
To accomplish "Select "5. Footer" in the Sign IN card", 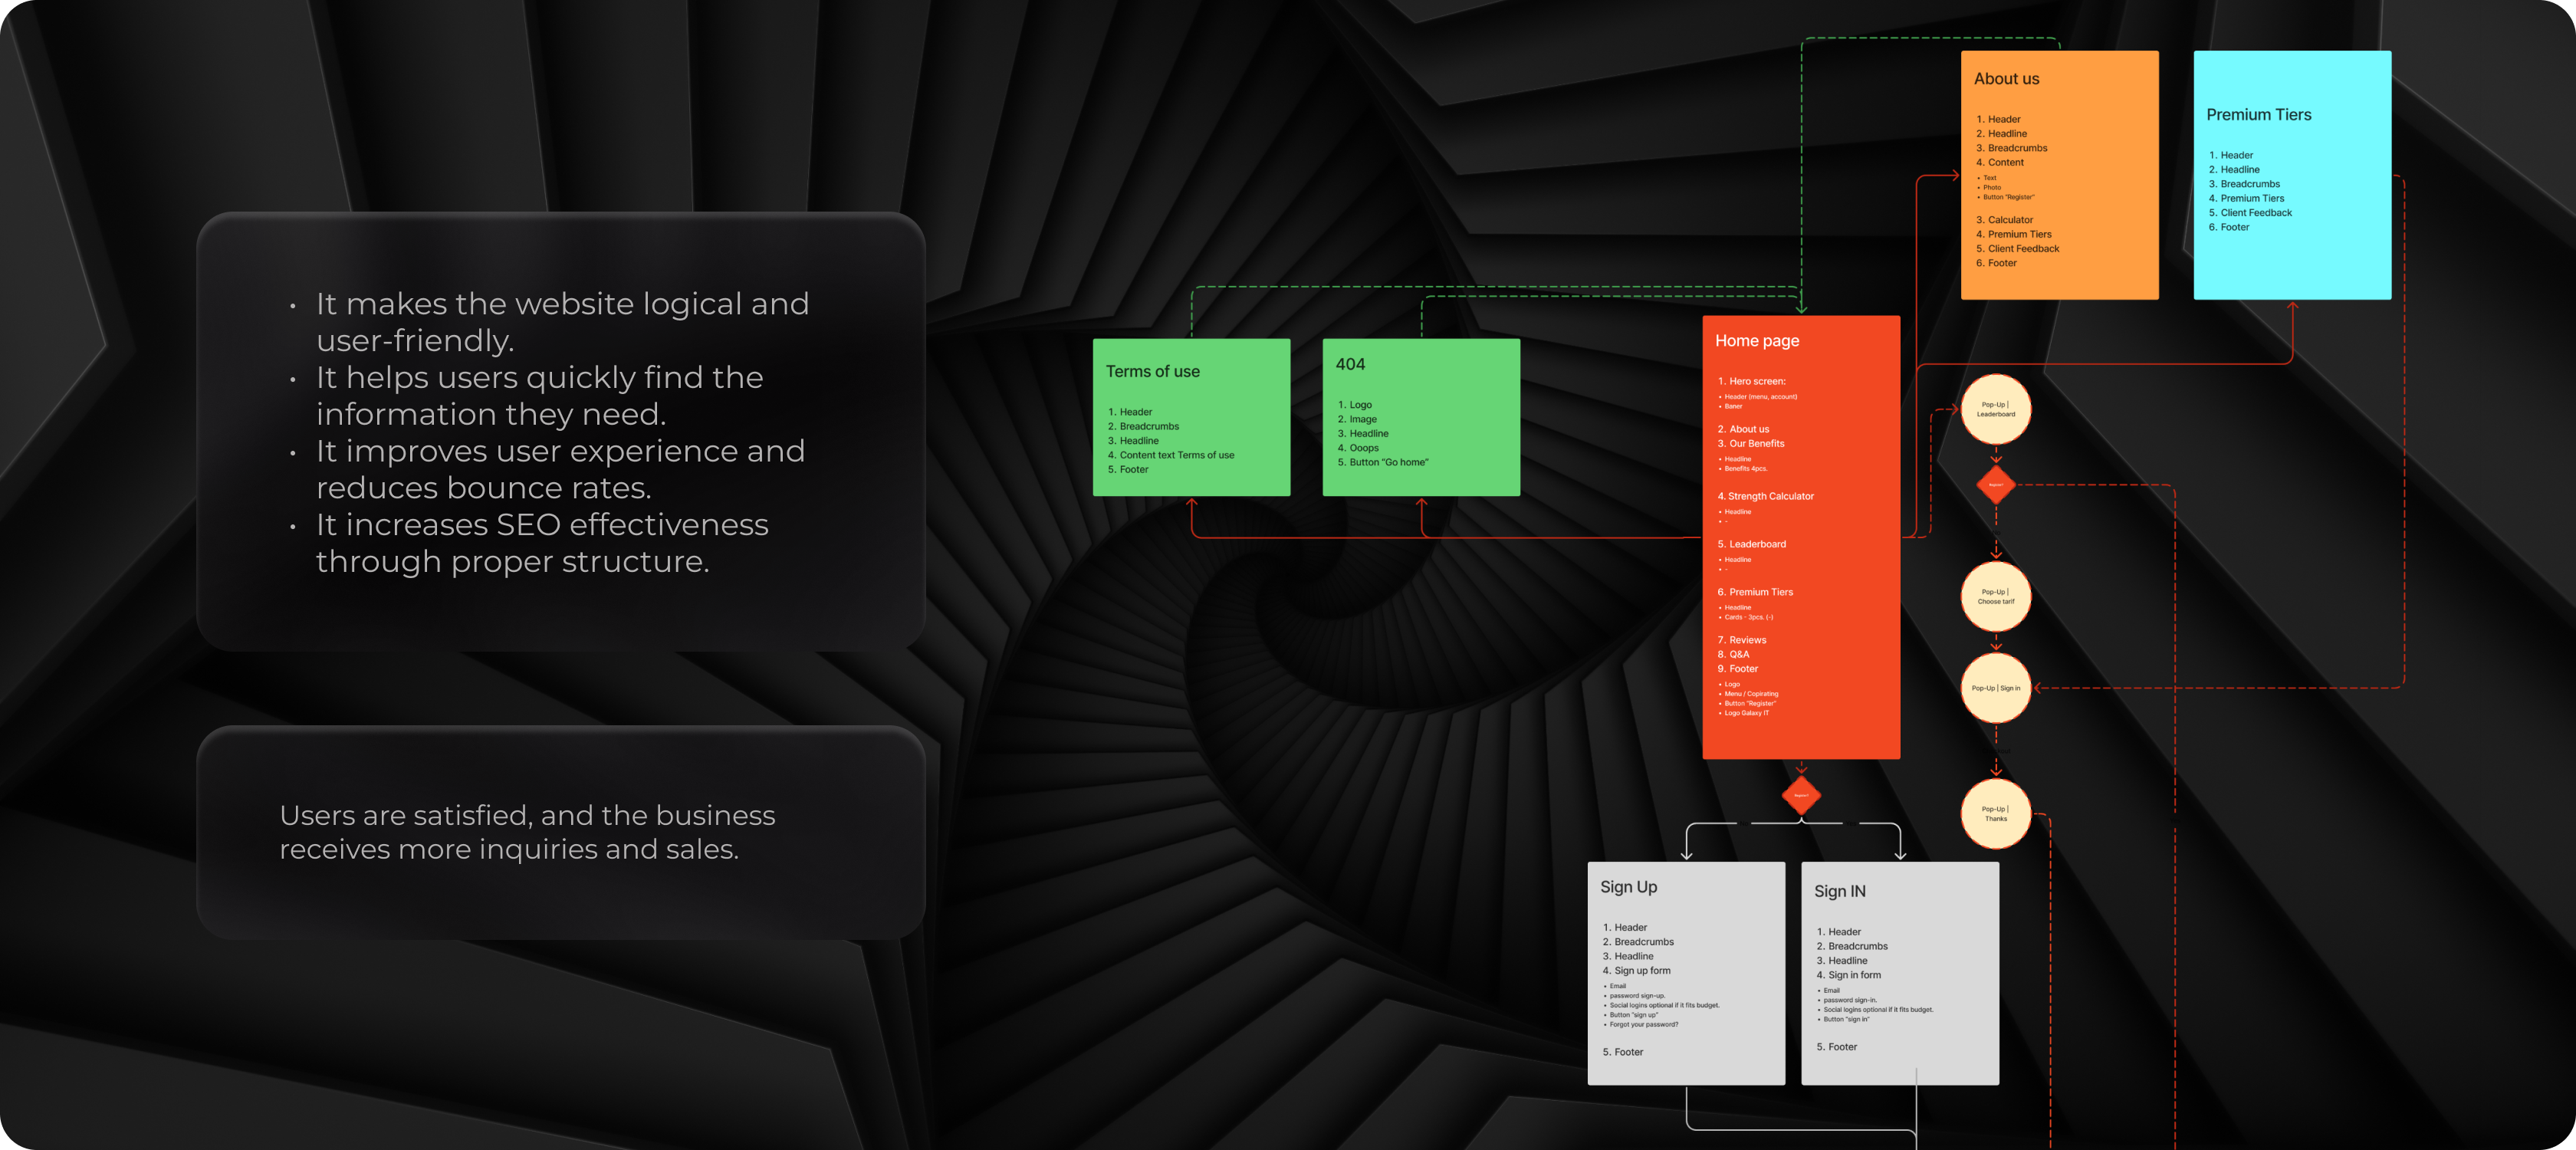I will [1836, 1047].
